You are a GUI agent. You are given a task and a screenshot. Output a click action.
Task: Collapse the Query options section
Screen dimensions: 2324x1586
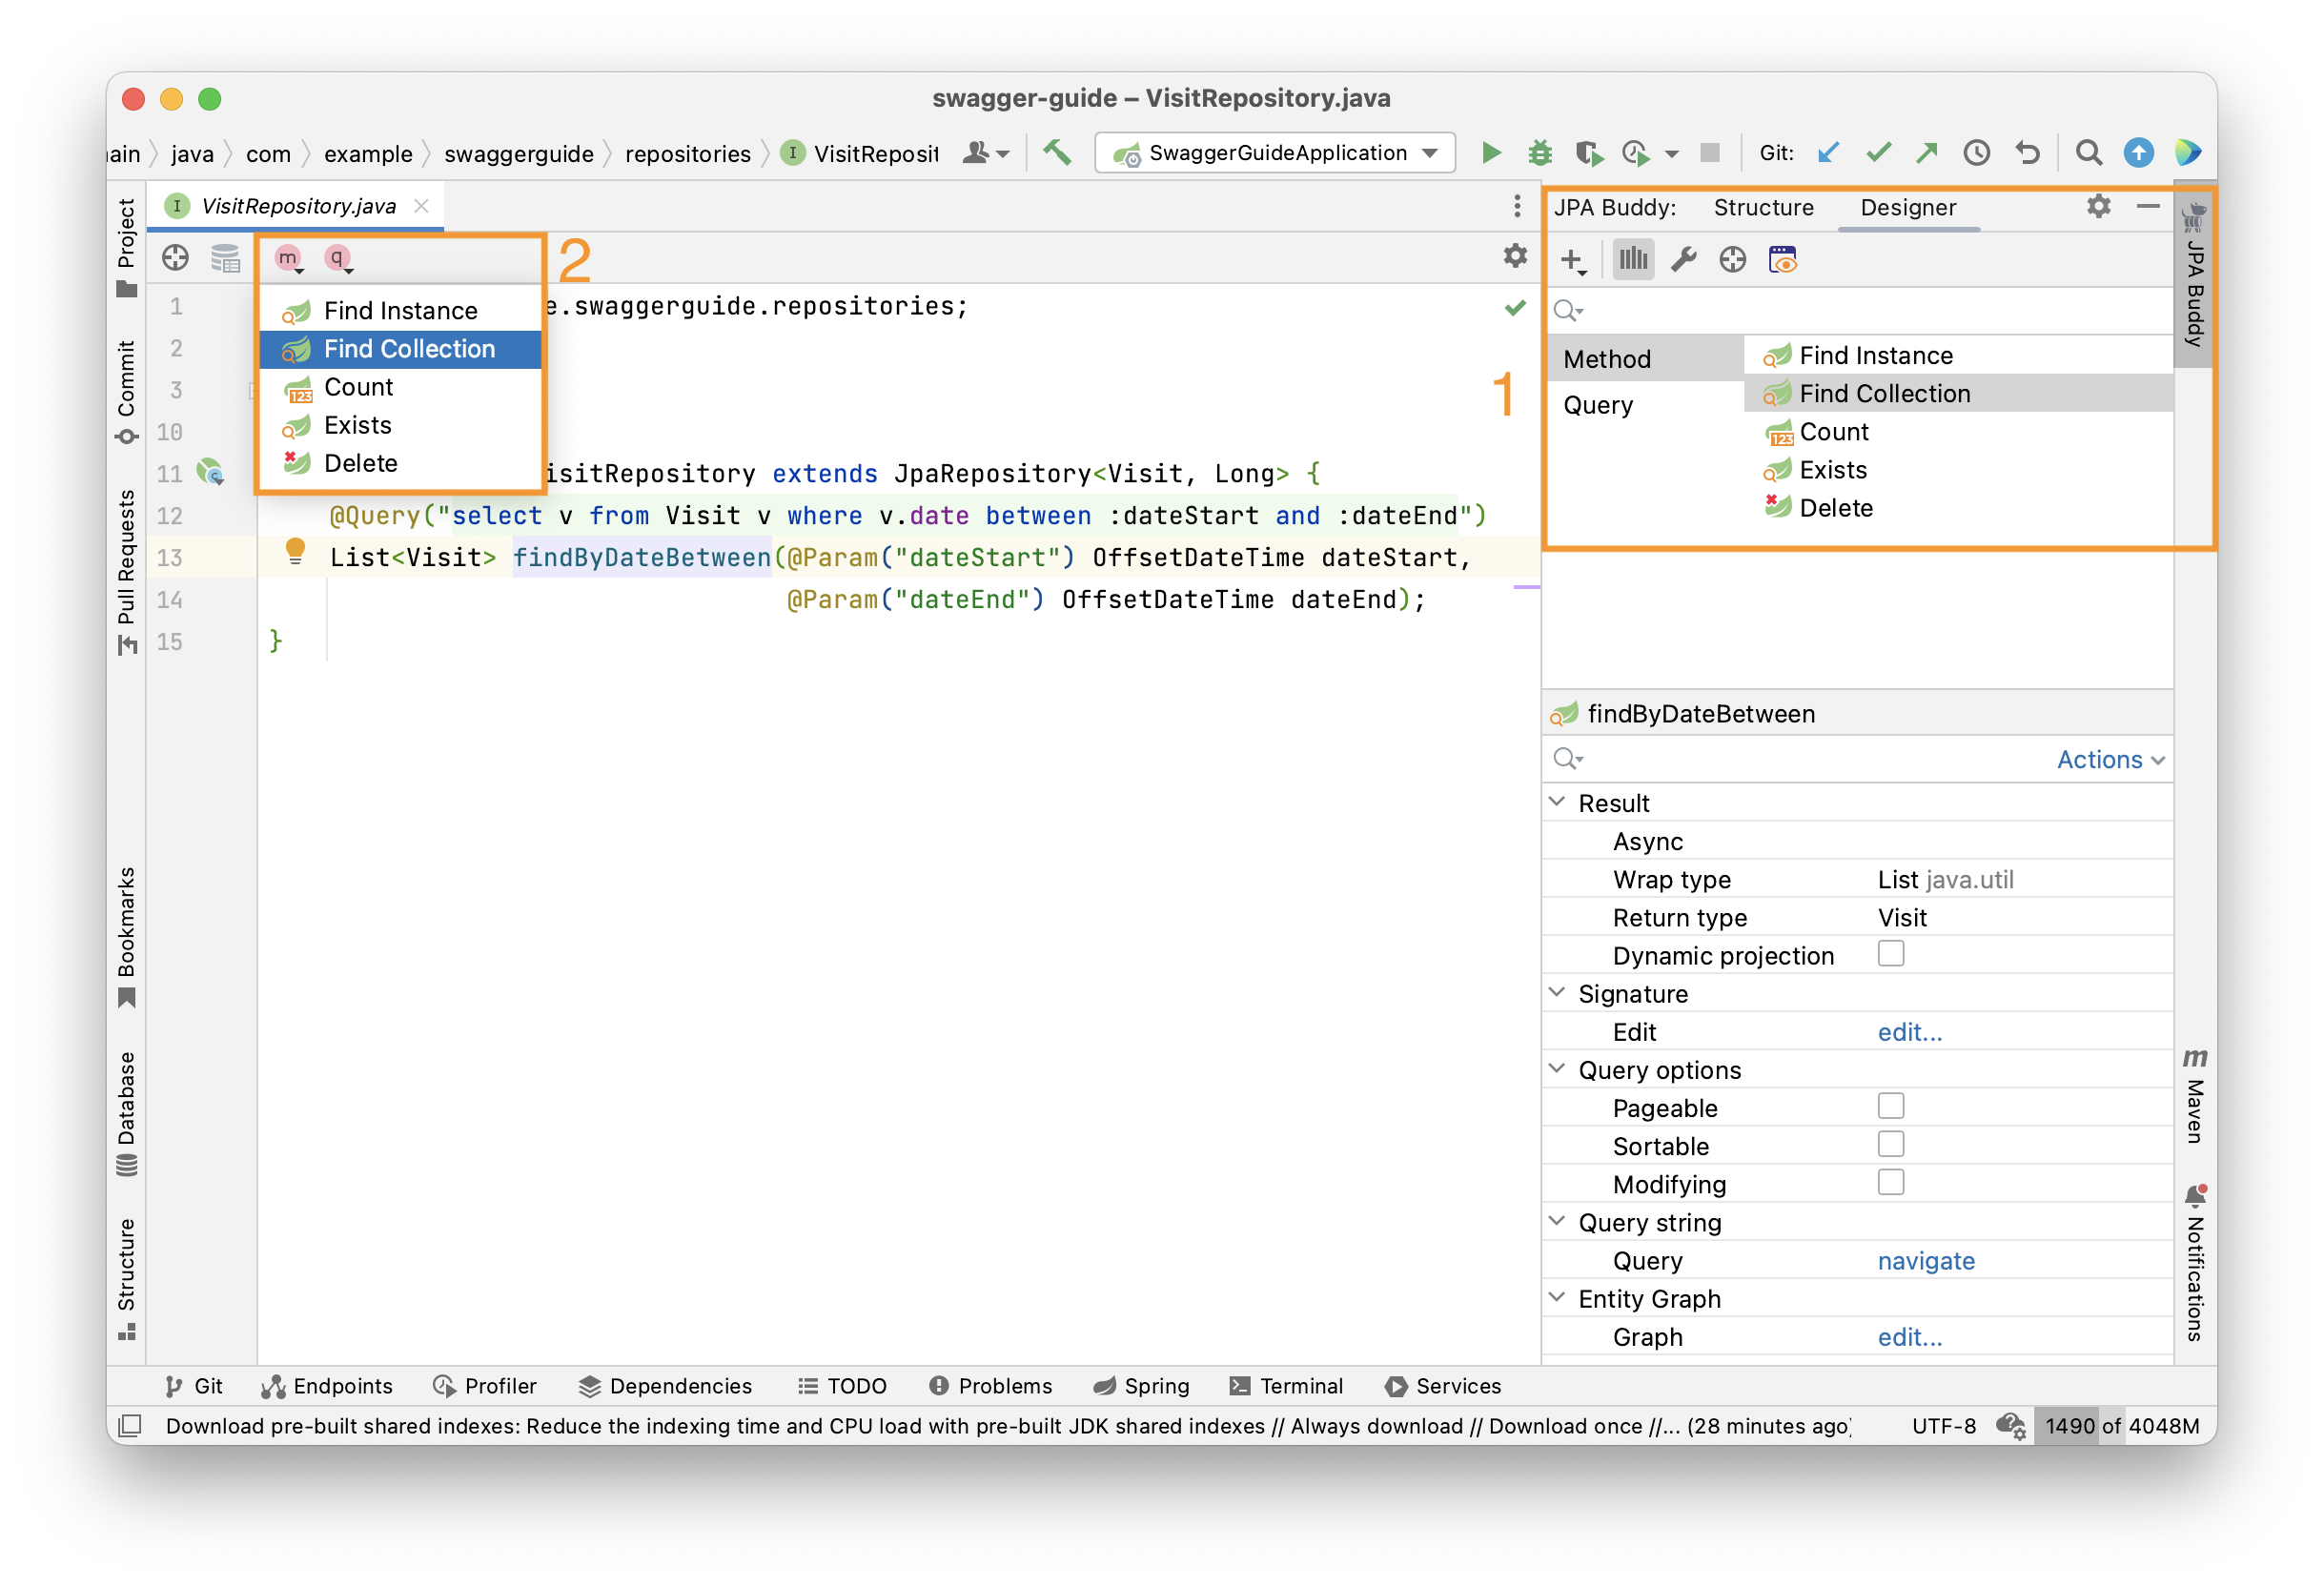1557,1068
